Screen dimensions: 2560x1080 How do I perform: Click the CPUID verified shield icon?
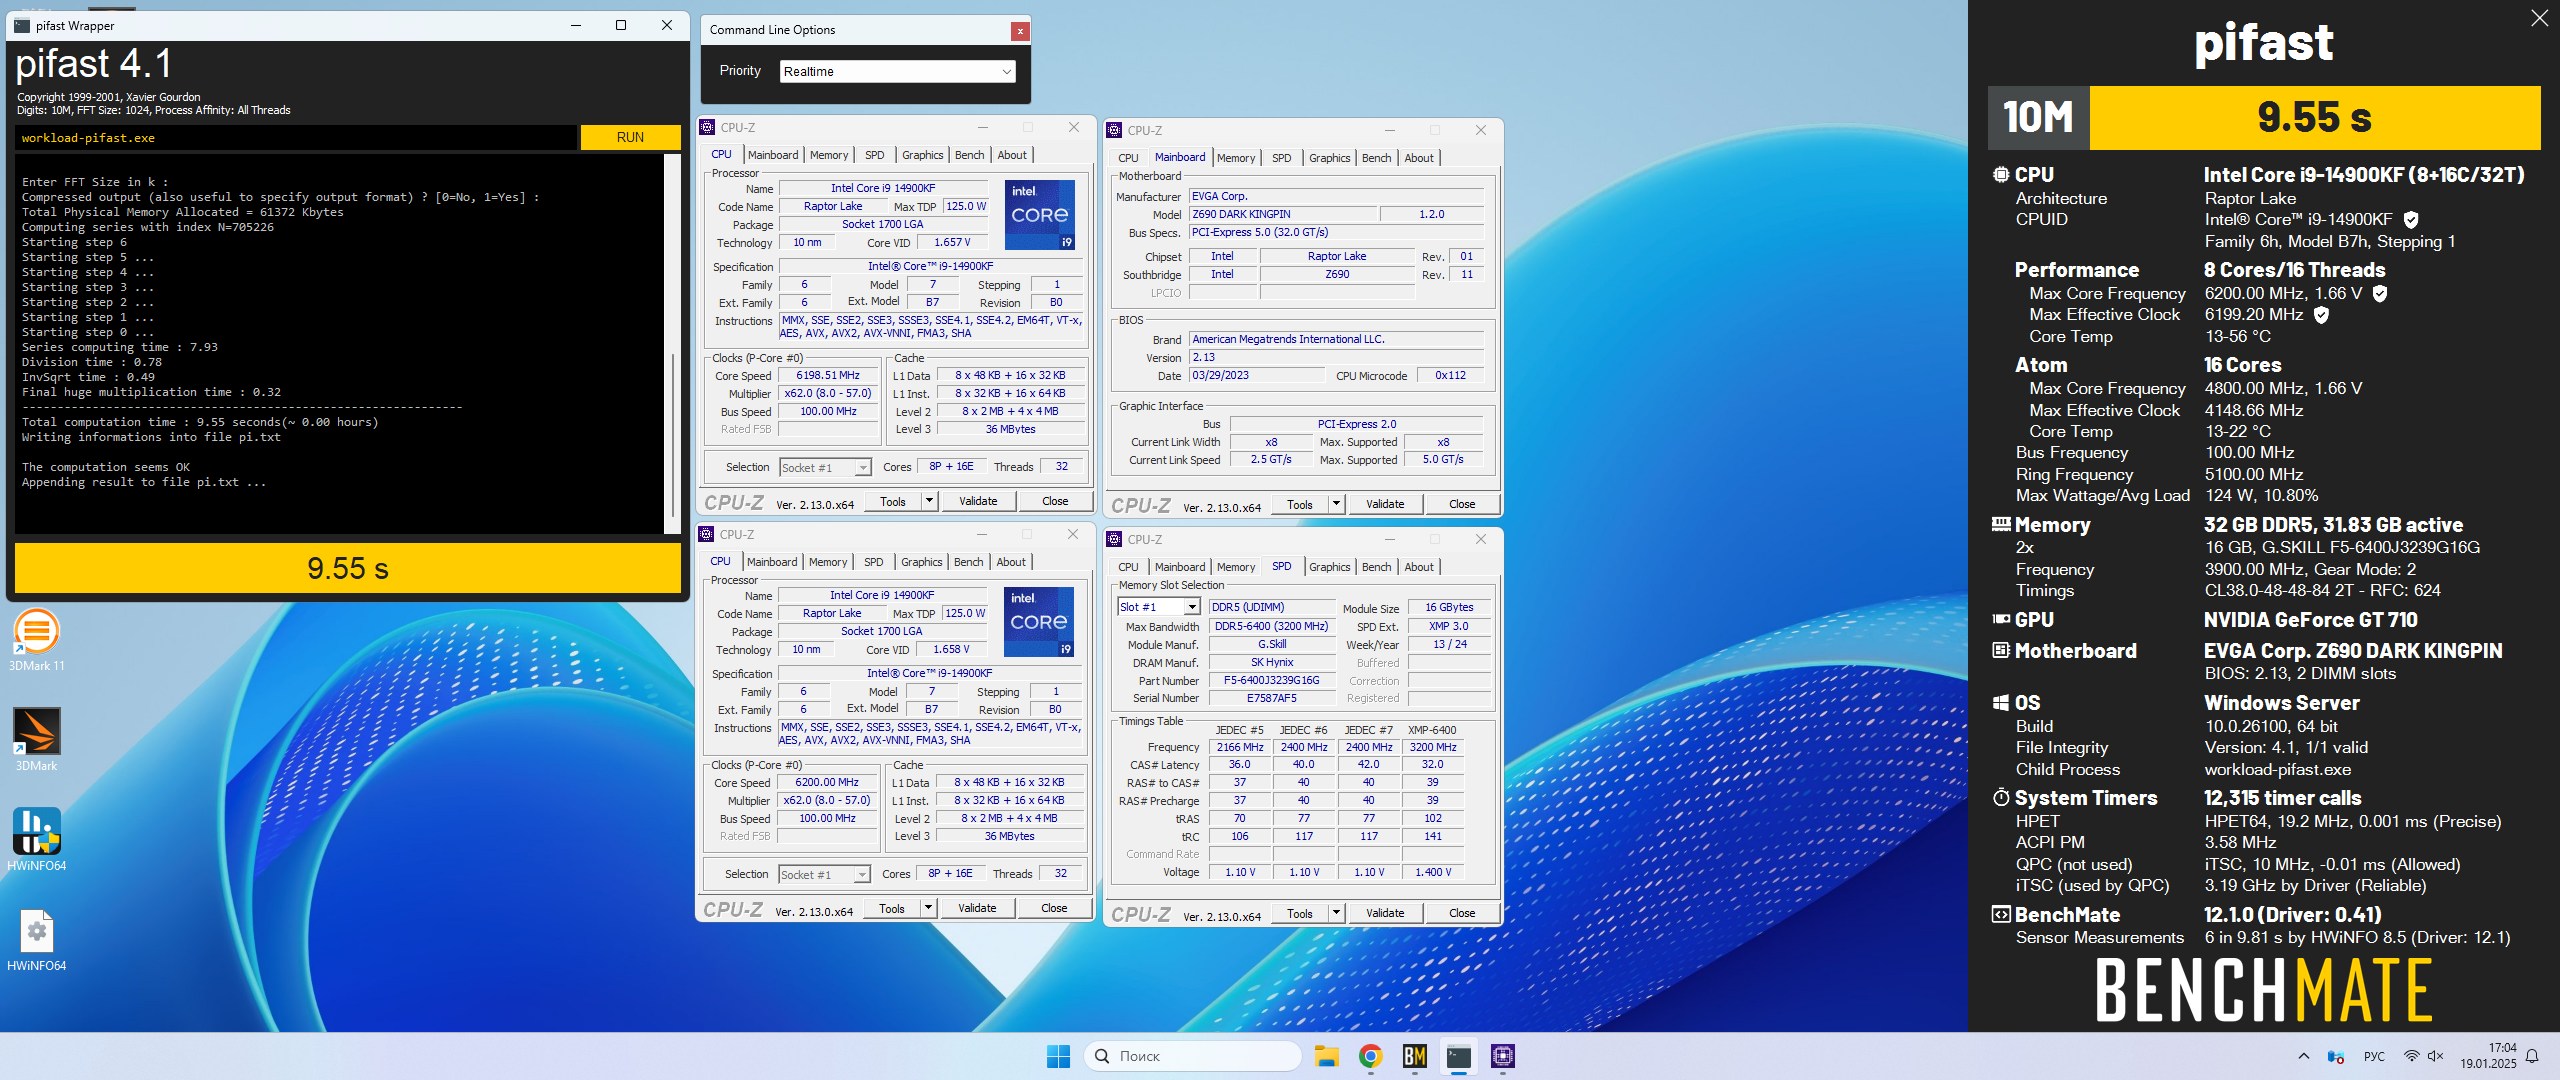pyautogui.click(x=2410, y=219)
